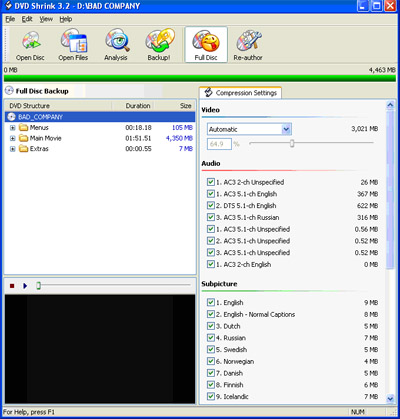
Task: Open the Automatic video compression dropdown
Action: coord(286,129)
